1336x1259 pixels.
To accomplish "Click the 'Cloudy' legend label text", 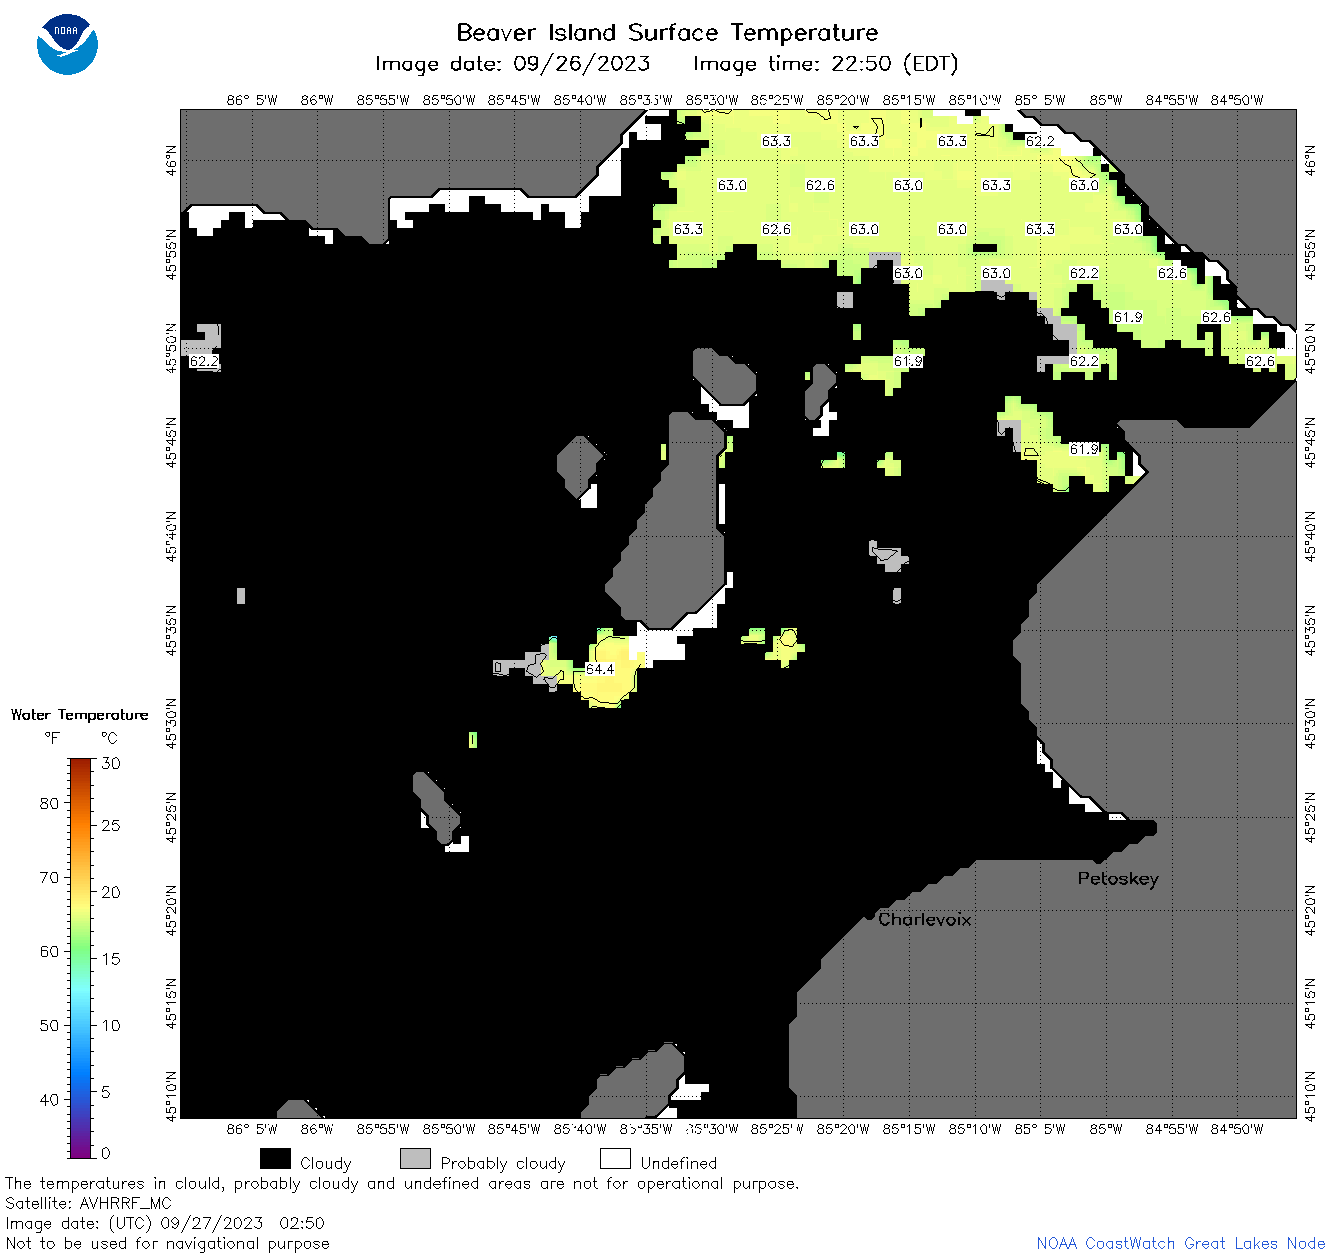I will coord(326,1163).
